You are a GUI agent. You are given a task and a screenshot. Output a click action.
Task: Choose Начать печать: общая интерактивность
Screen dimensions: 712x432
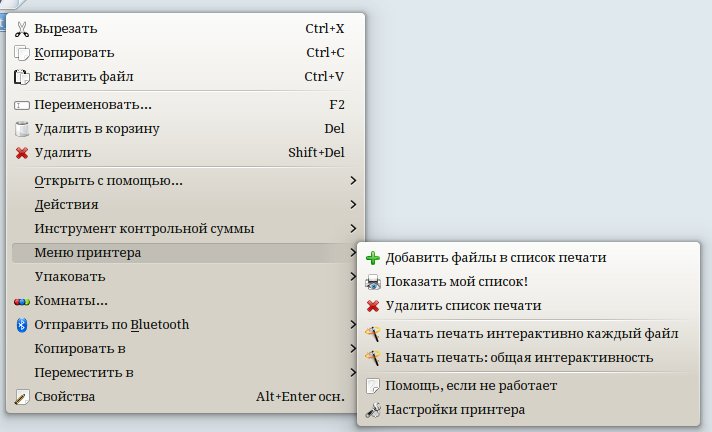point(519,358)
